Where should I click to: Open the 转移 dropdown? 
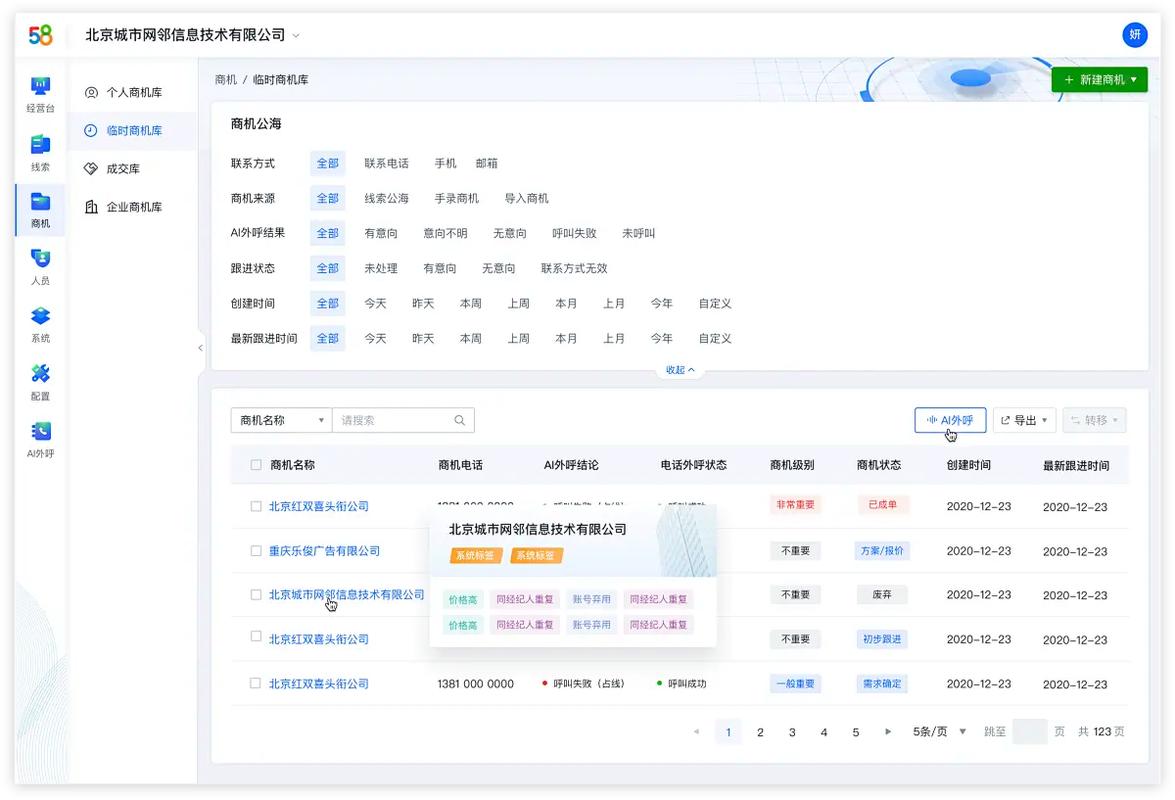(x=1094, y=420)
